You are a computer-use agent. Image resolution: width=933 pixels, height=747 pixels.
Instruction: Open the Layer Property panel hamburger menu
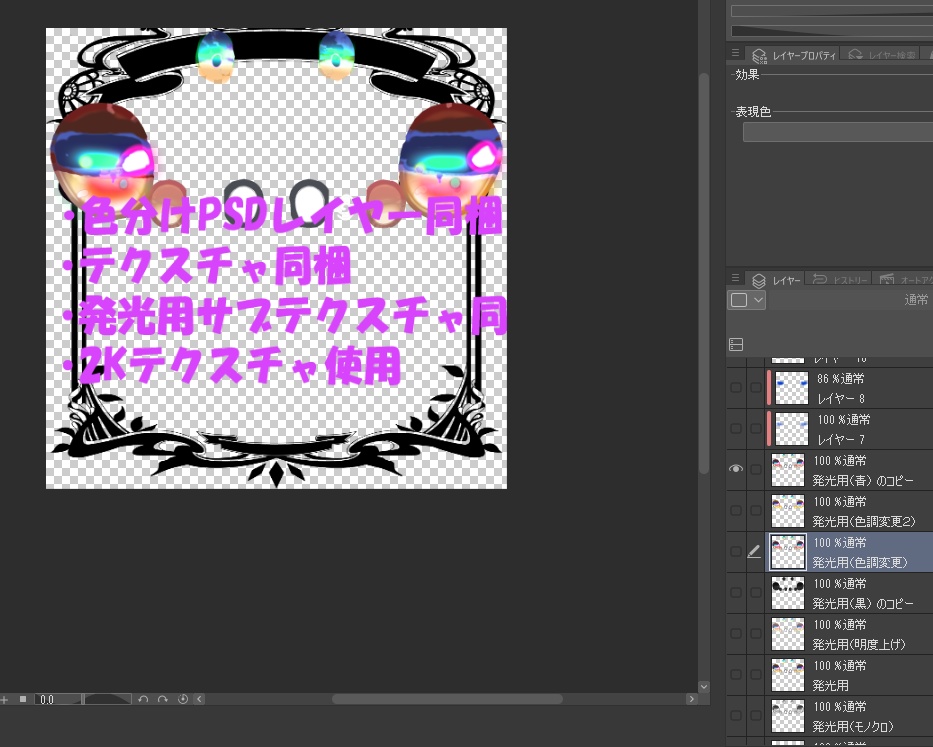tap(735, 53)
